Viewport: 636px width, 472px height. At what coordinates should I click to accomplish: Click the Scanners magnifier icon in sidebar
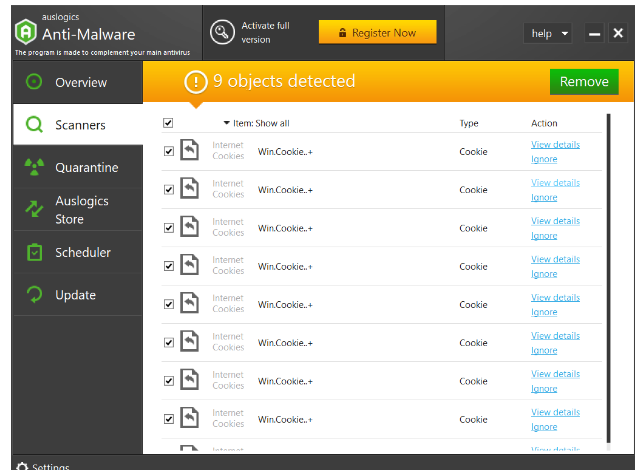(34, 124)
